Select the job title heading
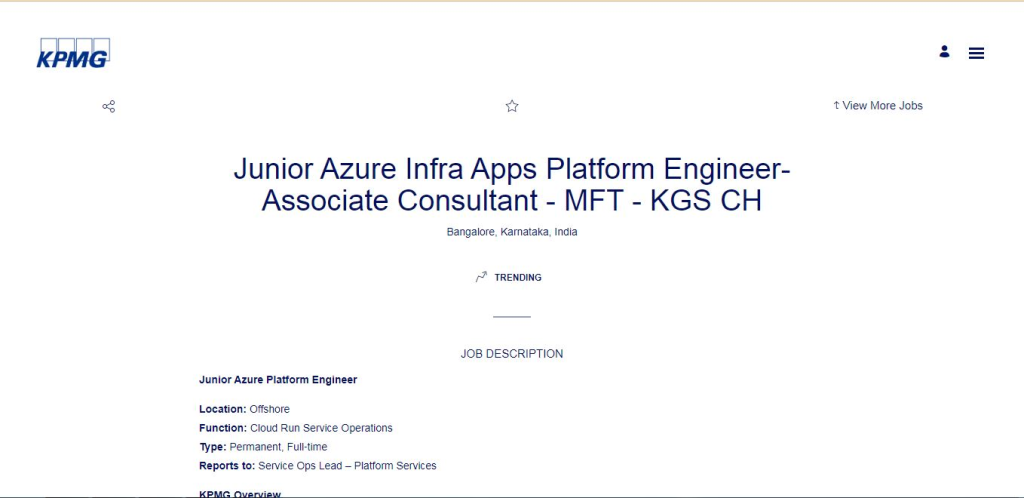This screenshot has height=498, width=1024. [x=512, y=185]
